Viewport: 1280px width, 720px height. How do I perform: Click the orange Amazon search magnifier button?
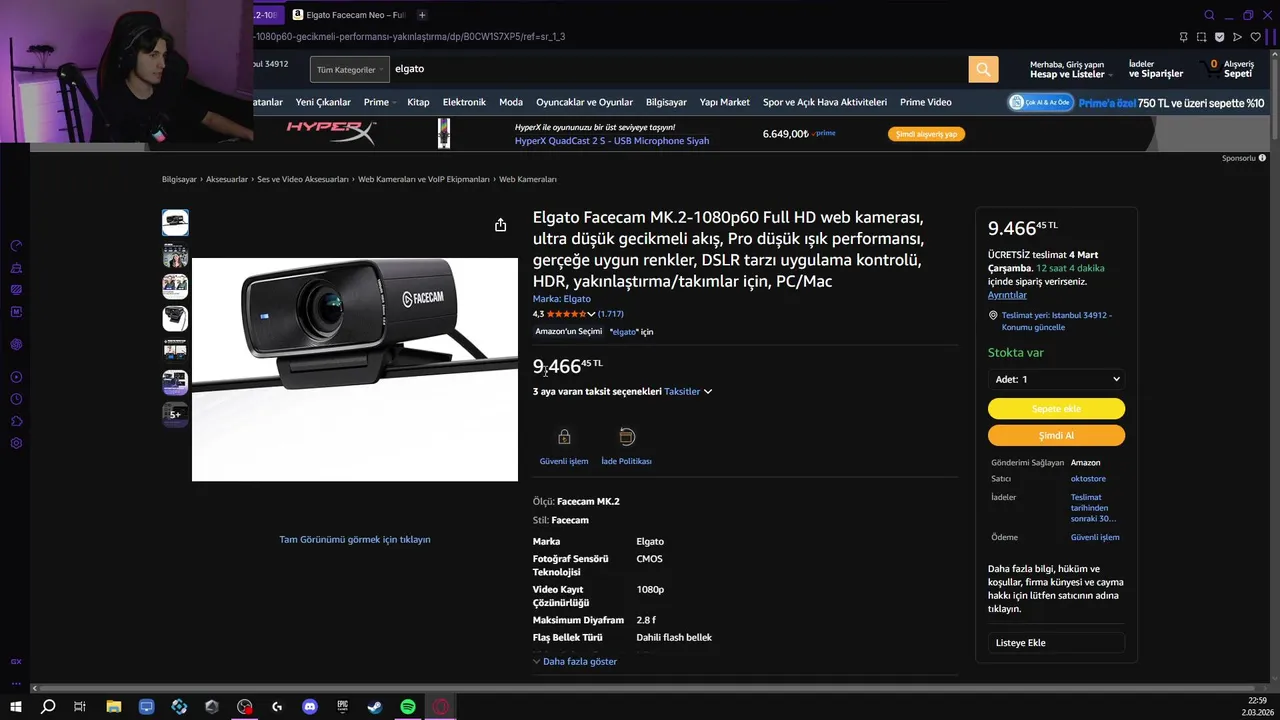[x=983, y=69]
